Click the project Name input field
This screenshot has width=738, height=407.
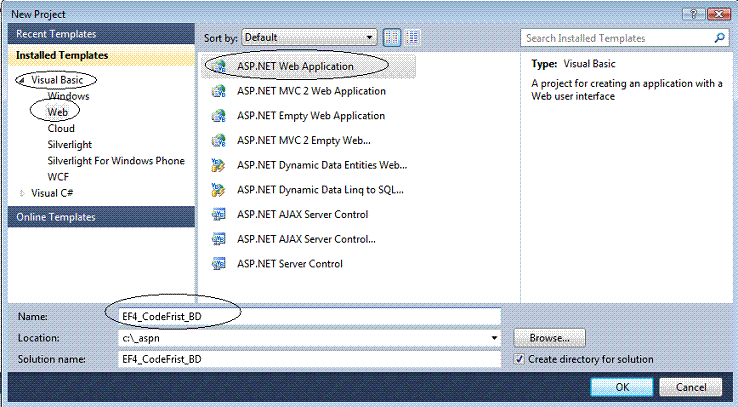point(309,316)
